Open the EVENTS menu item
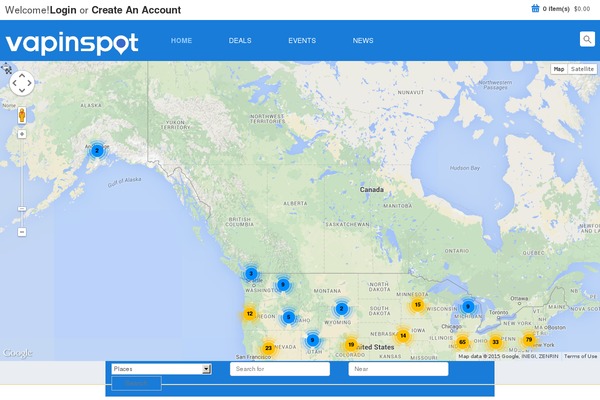This screenshot has width=600, height=400. coord(302,41)
